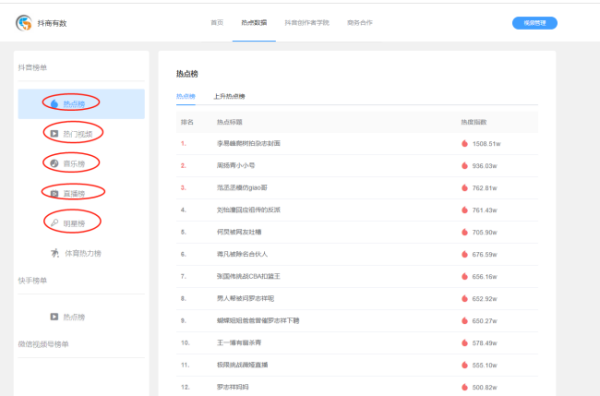Click the 快手榜单 section heading
Viewport: 600px width, 396px height.
click(33, 280)
